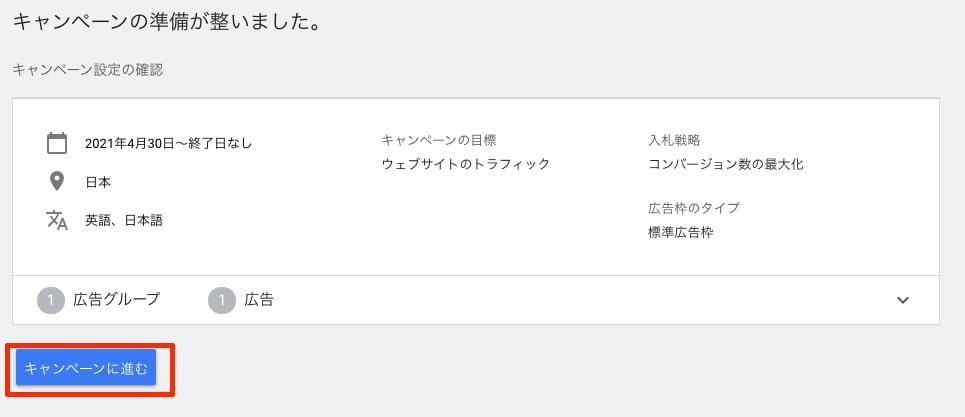Click the 入札戦略 label

(x=674, y=140)
